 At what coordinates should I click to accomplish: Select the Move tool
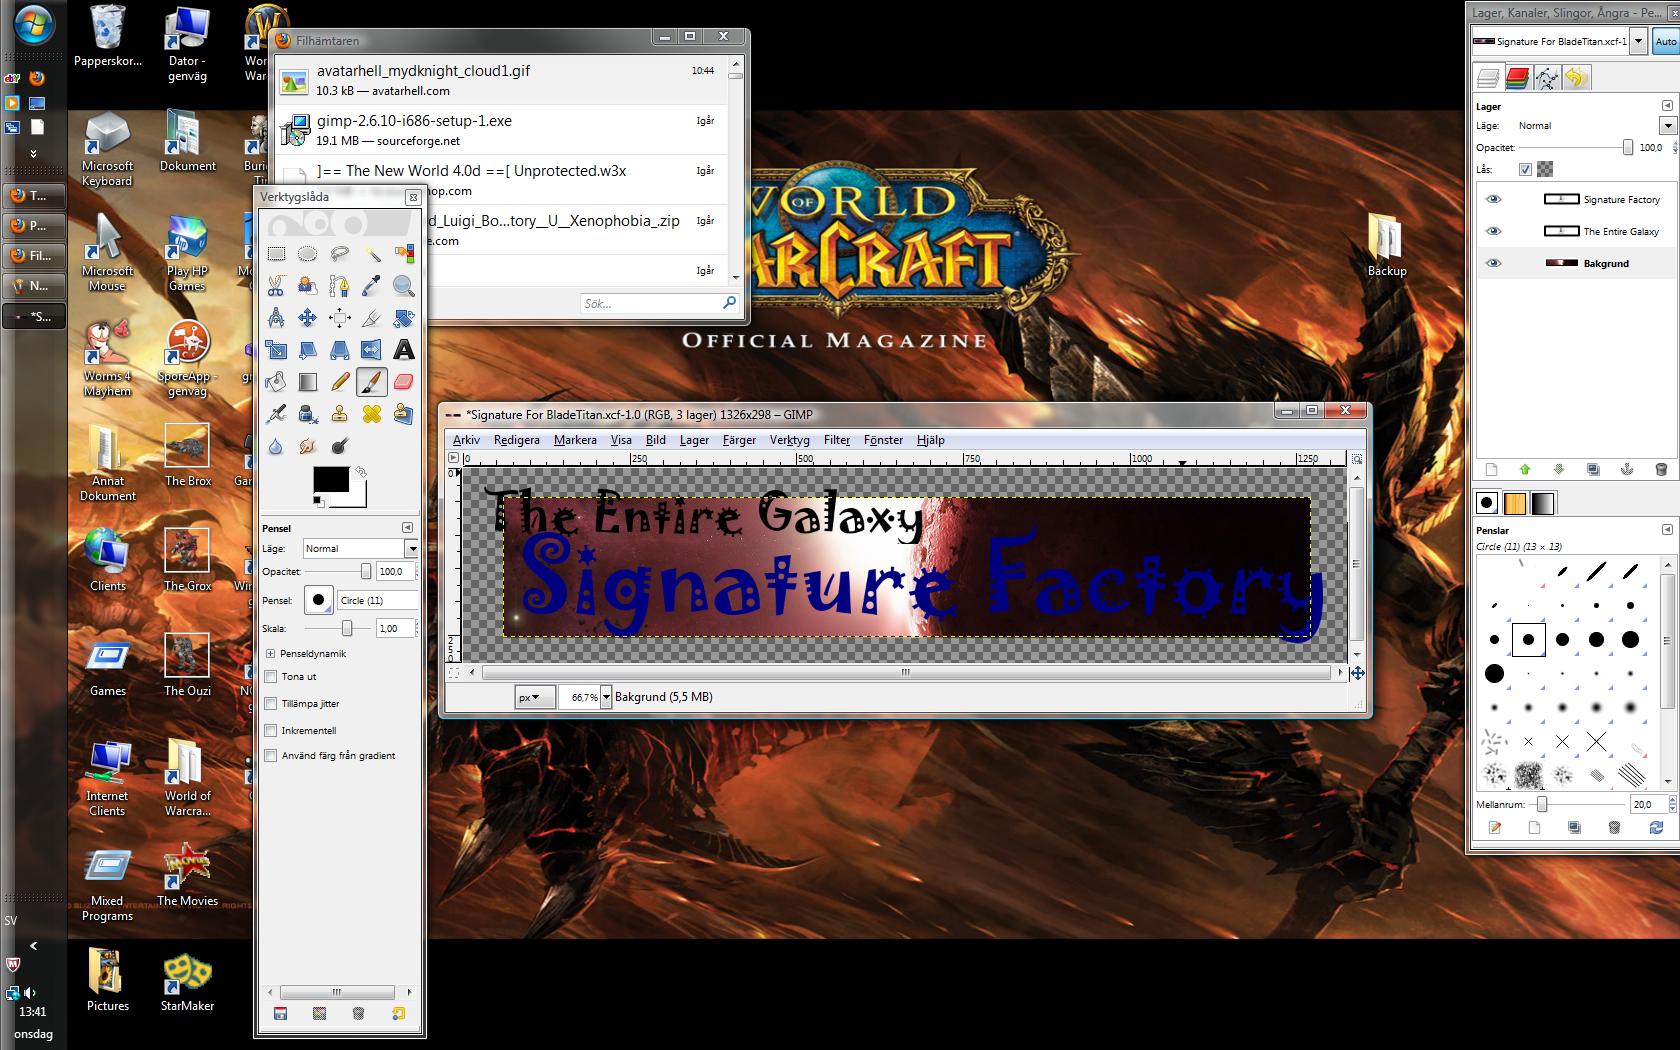point(308,318)
